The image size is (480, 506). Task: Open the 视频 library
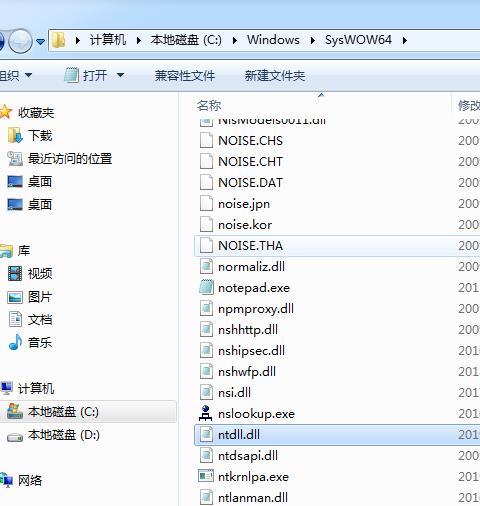(x=40, y=274)
